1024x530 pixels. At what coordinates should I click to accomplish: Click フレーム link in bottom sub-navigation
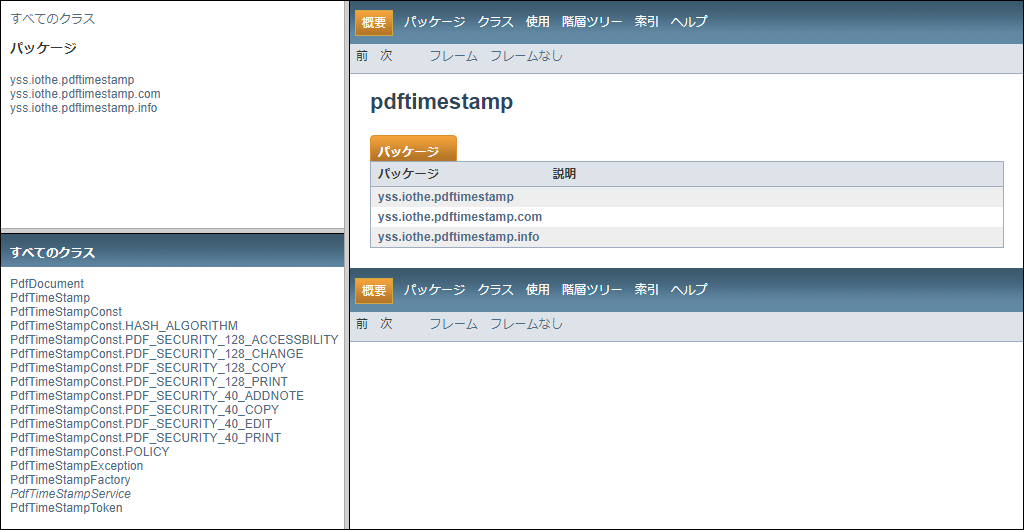point(453,324)
